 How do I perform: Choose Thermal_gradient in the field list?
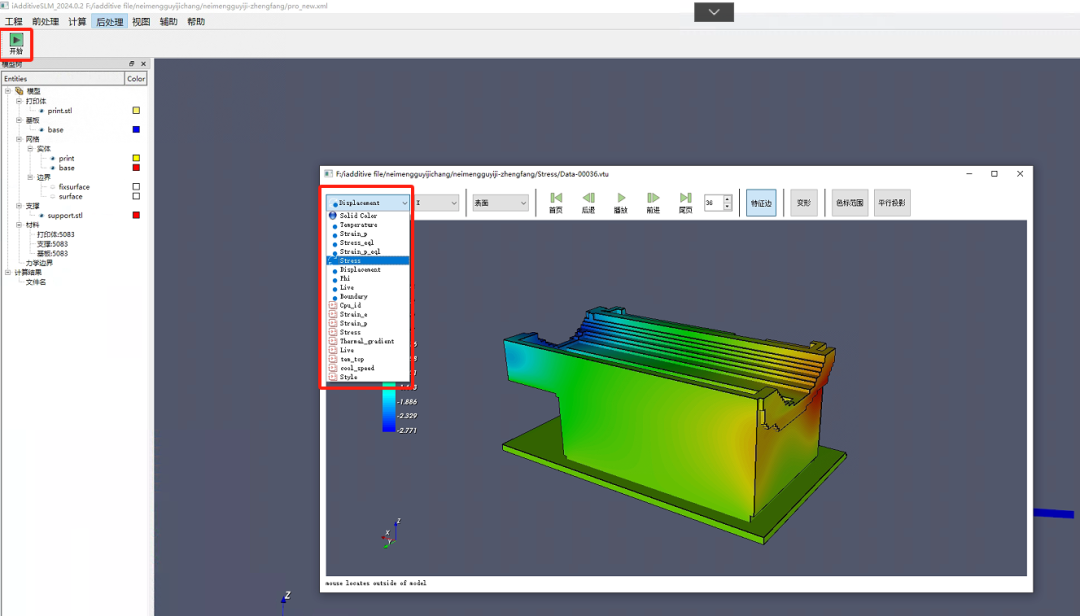(366, 341)
